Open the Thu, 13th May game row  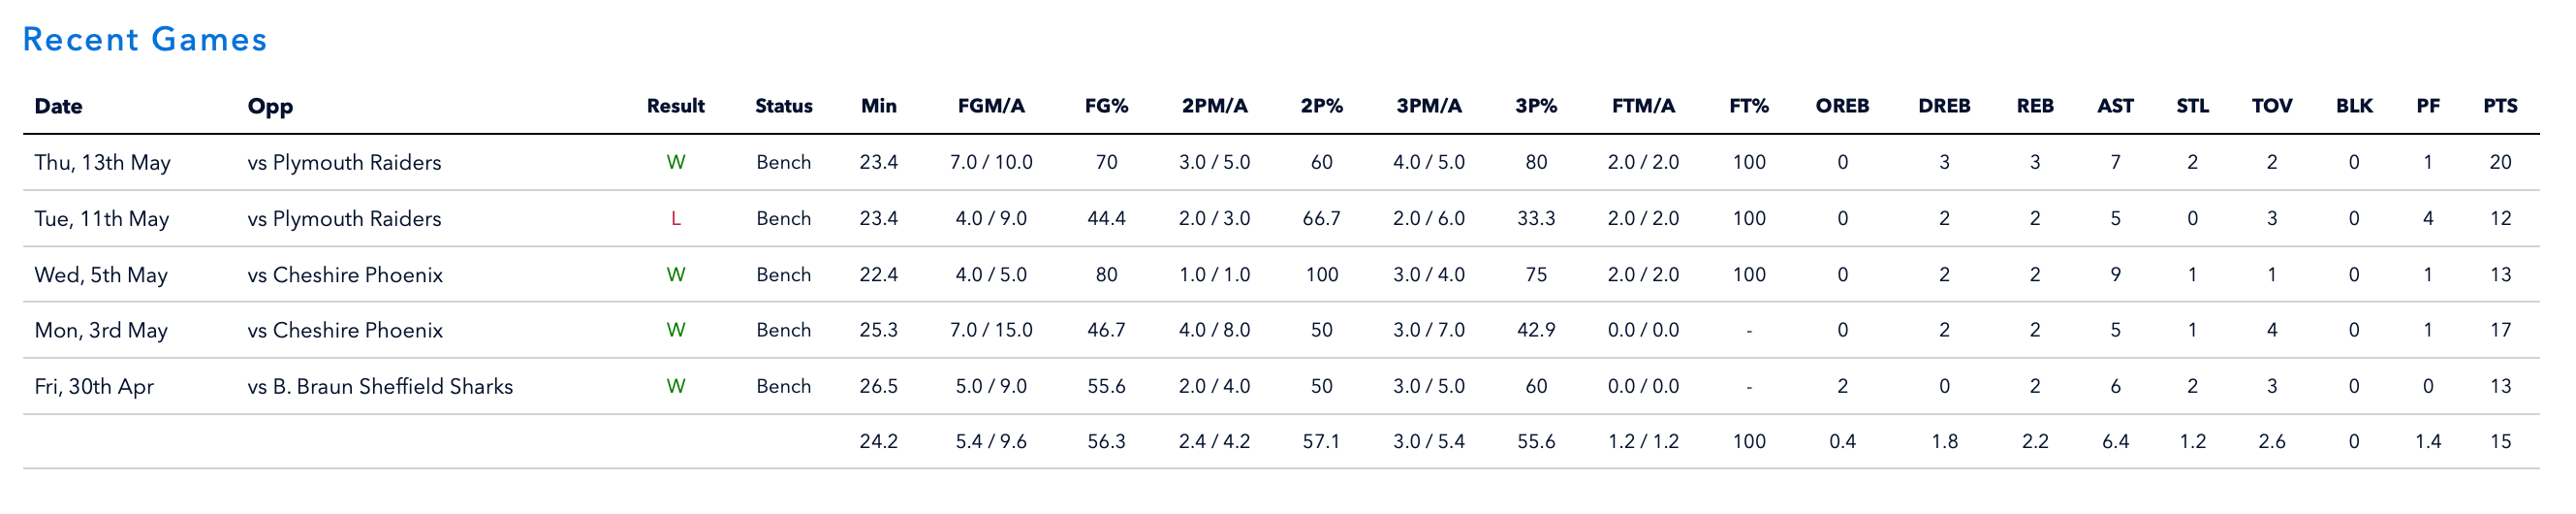click(1281, 162)
